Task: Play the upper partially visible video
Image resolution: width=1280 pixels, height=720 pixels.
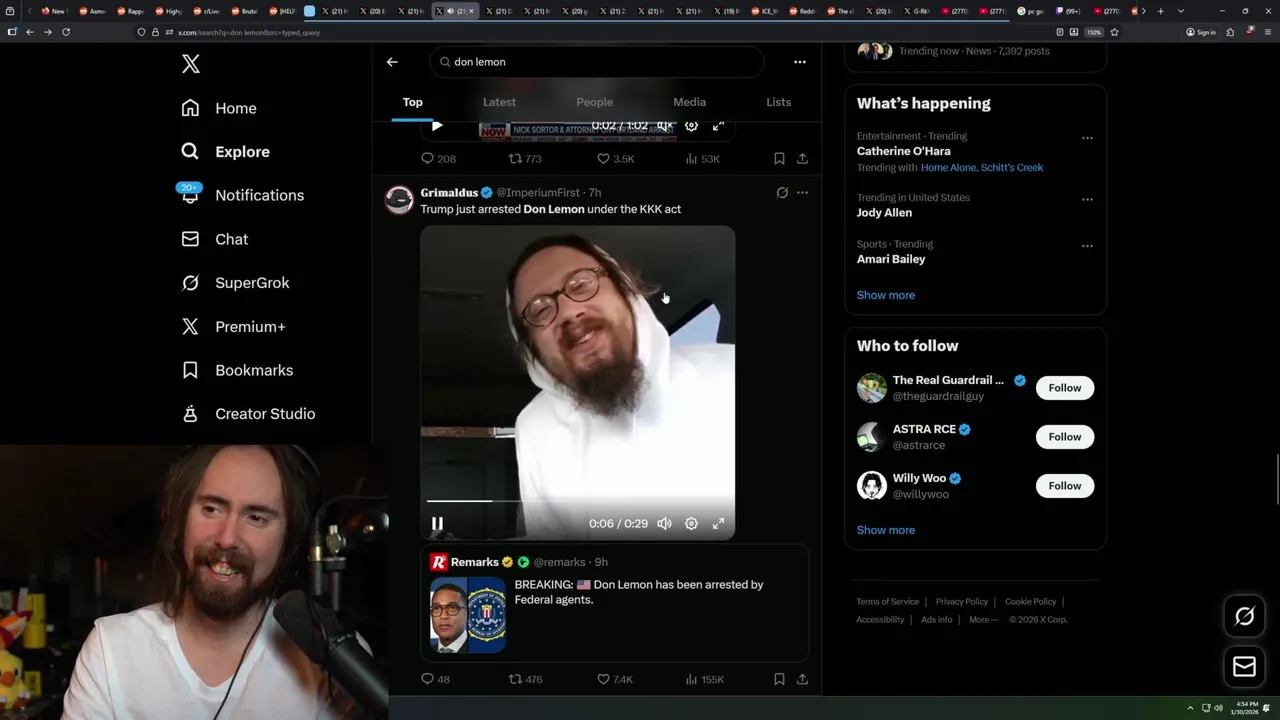Action: (436, 126)
